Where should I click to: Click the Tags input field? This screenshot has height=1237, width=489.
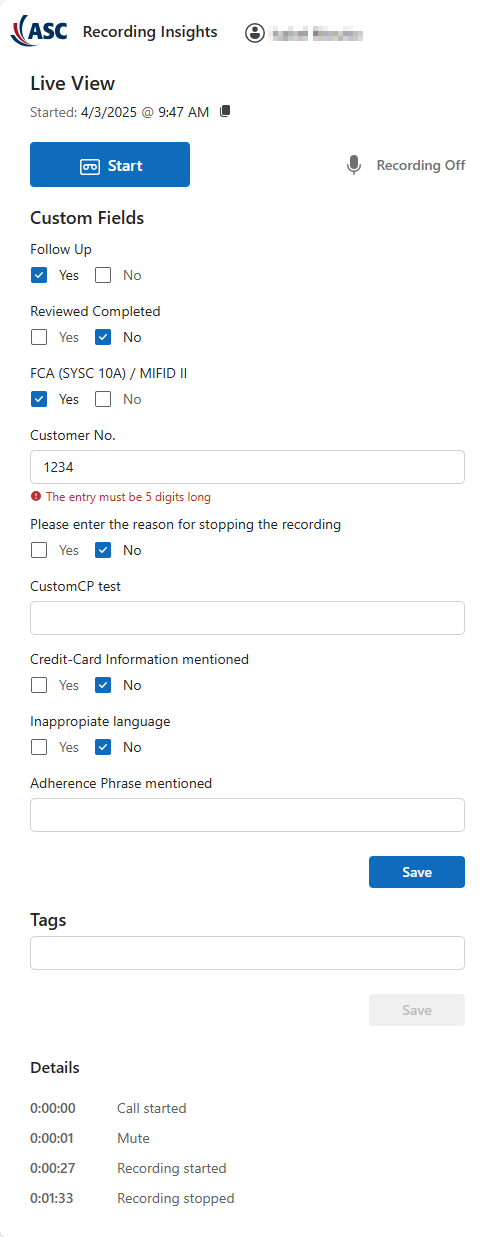click(247, 953)
